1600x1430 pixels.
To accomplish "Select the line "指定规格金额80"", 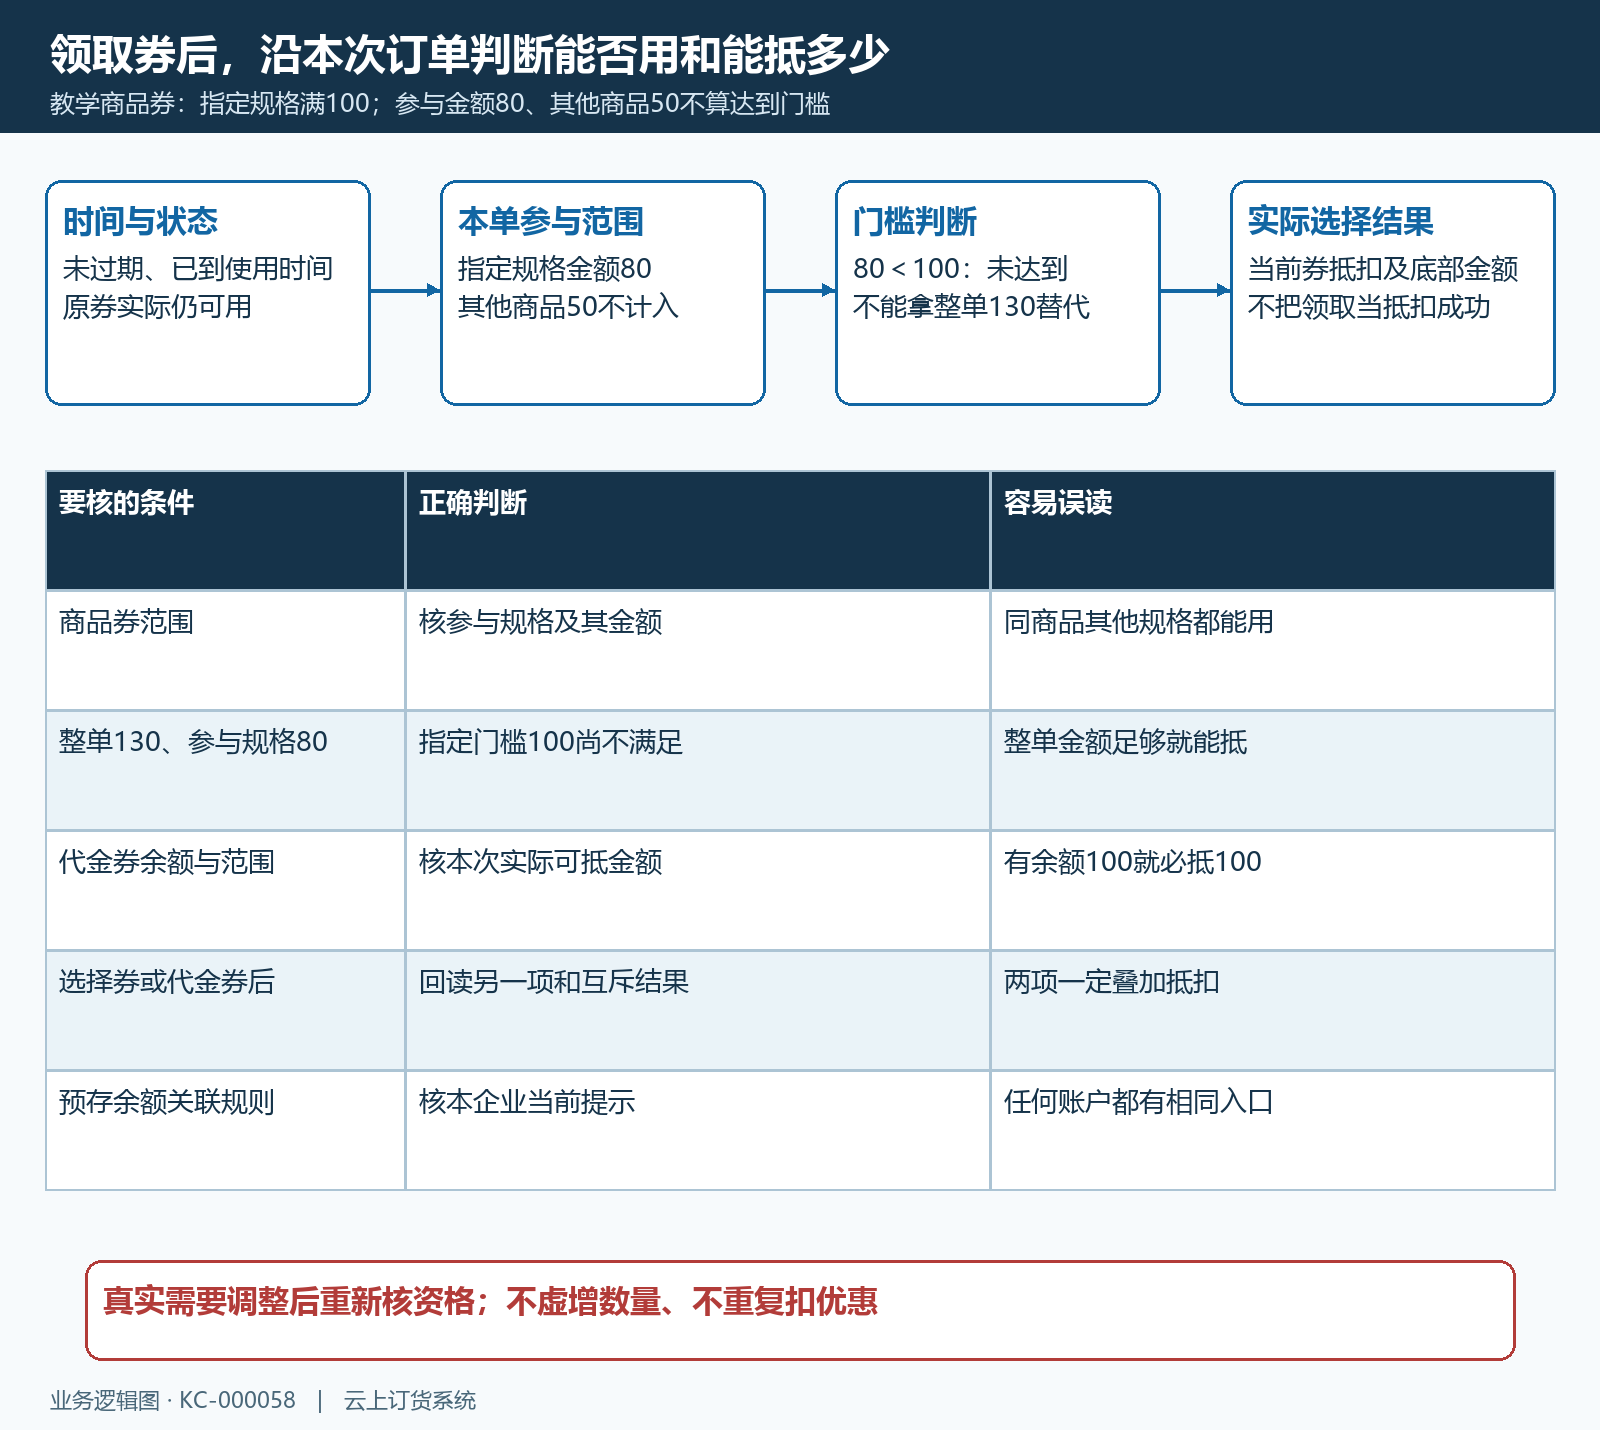I will pos(555,268).
